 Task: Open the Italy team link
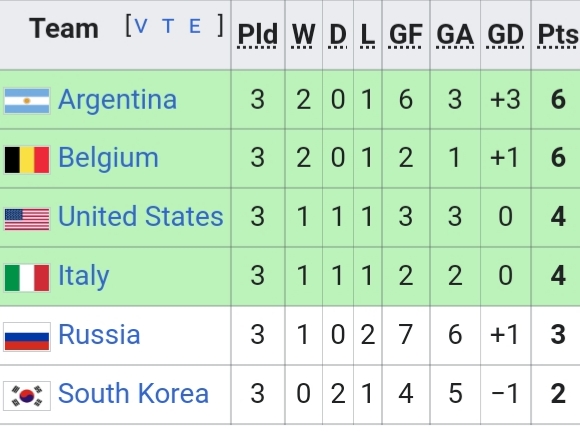pyautogui.click(x=84, y=277)
